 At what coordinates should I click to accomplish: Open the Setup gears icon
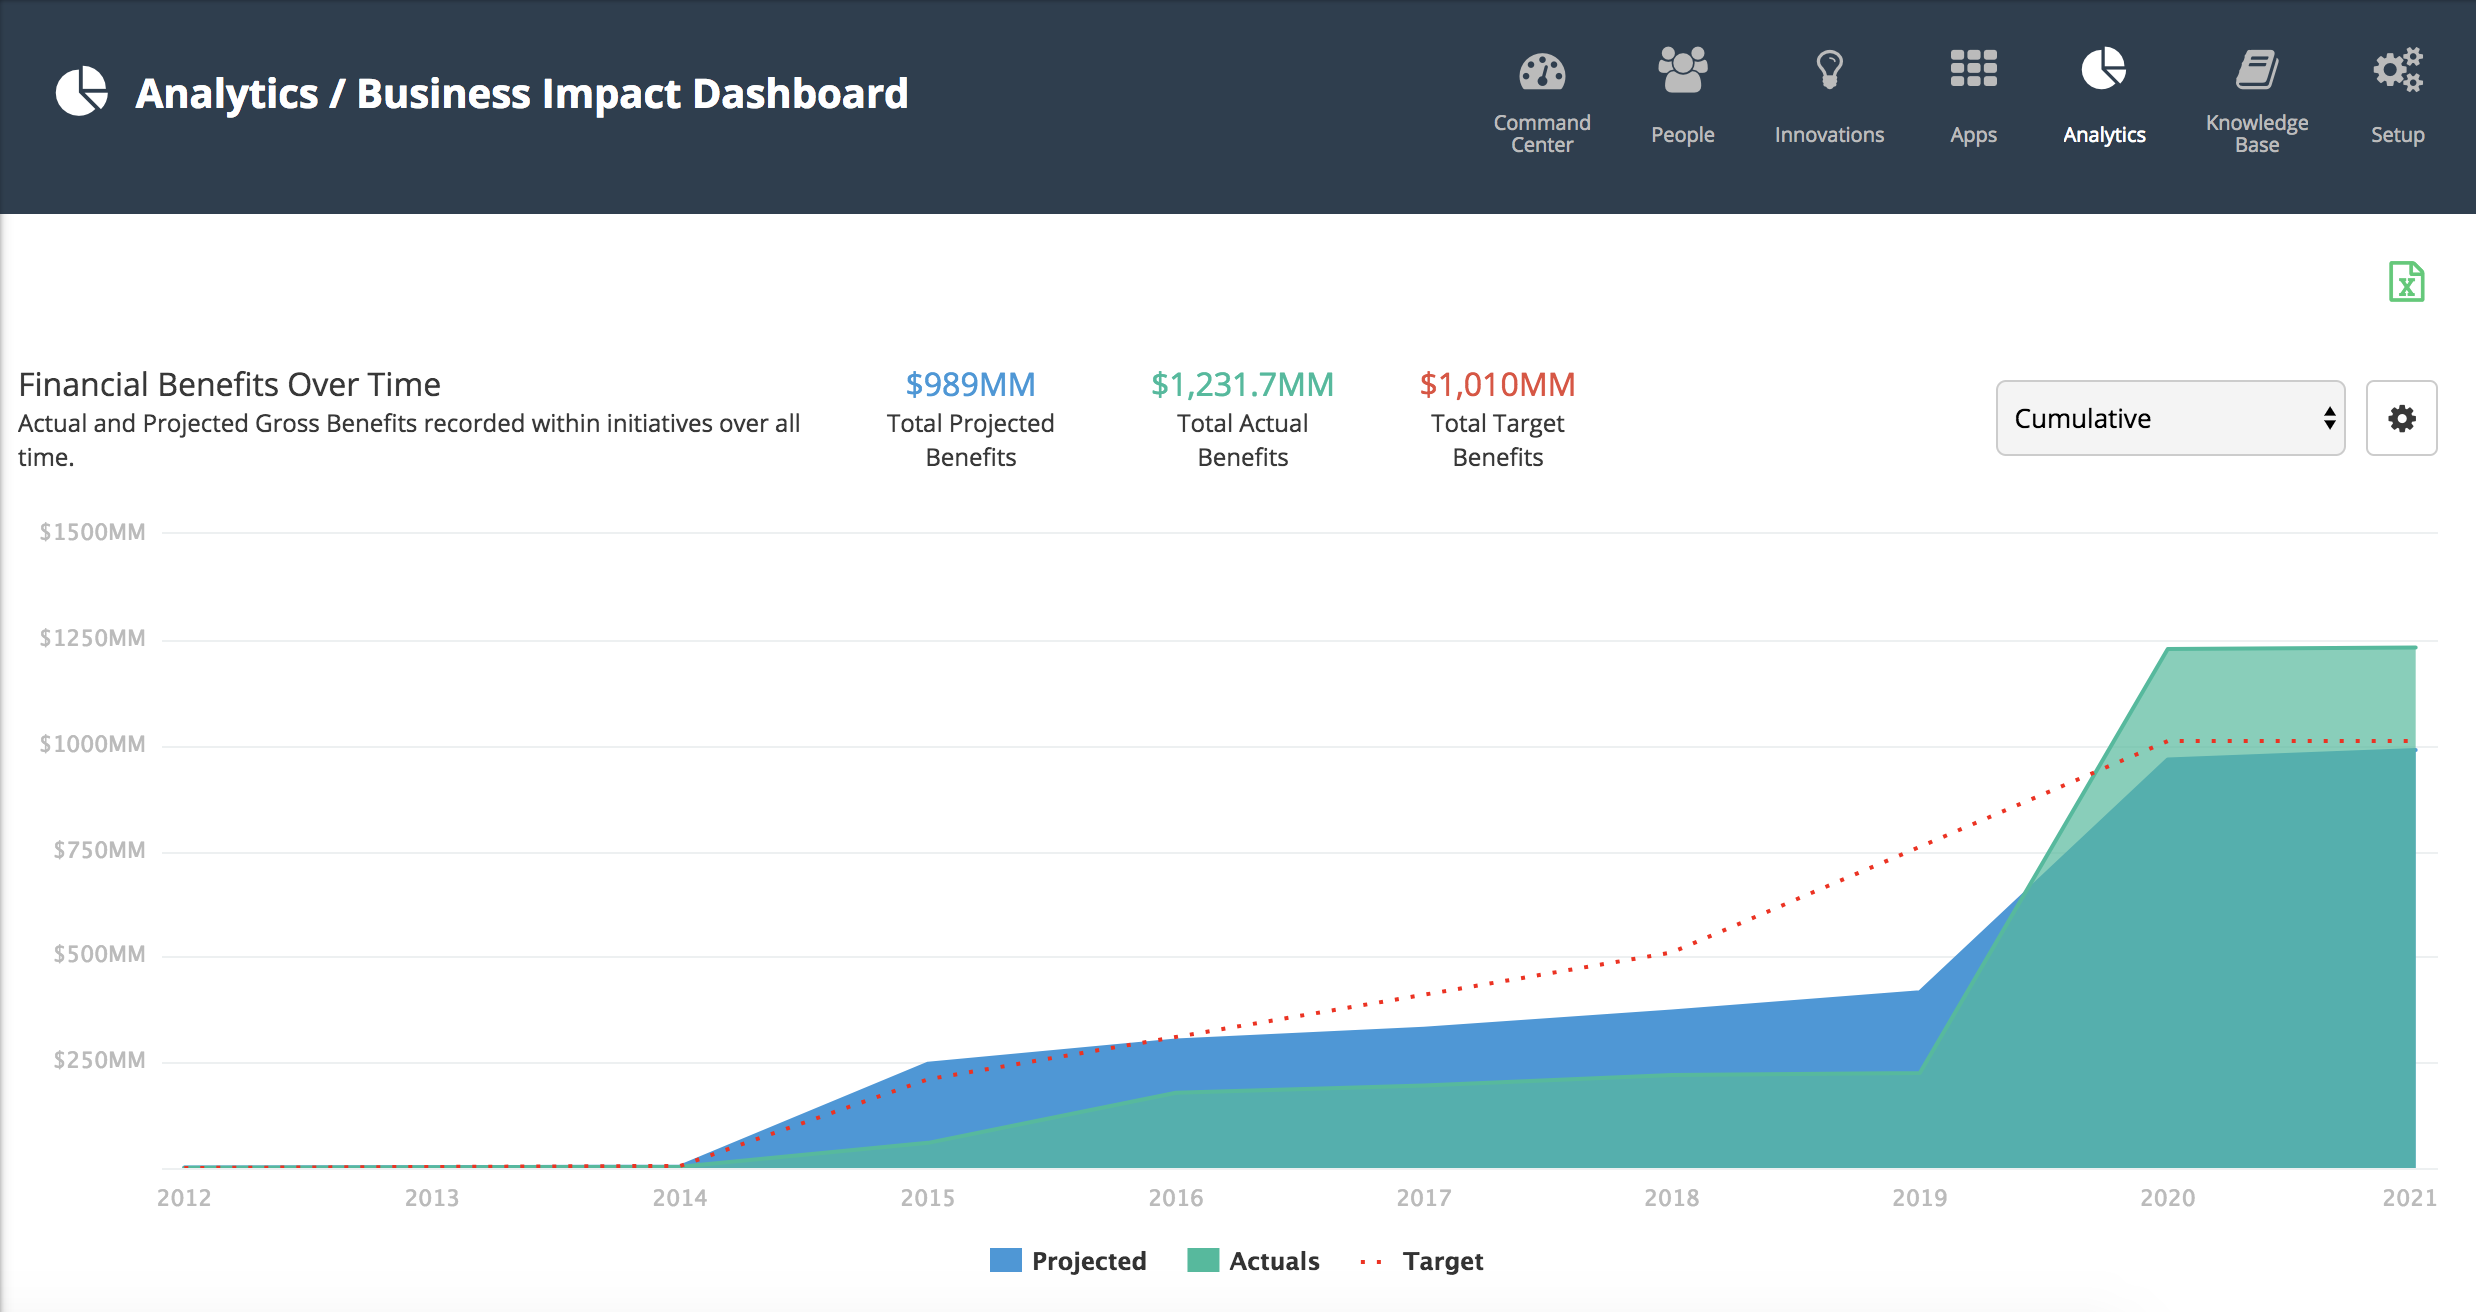pos(2398,70)
